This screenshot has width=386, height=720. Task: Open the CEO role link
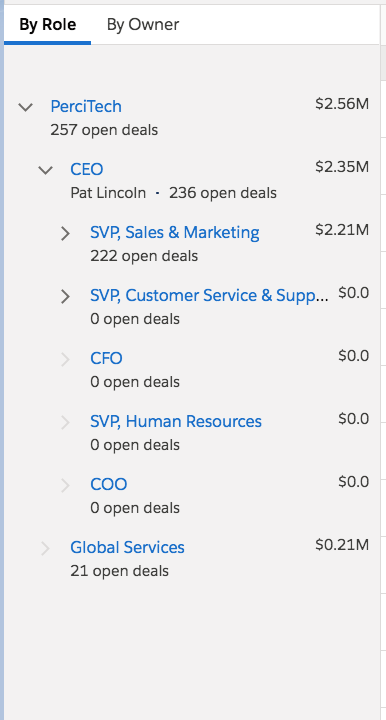(87, 169)
